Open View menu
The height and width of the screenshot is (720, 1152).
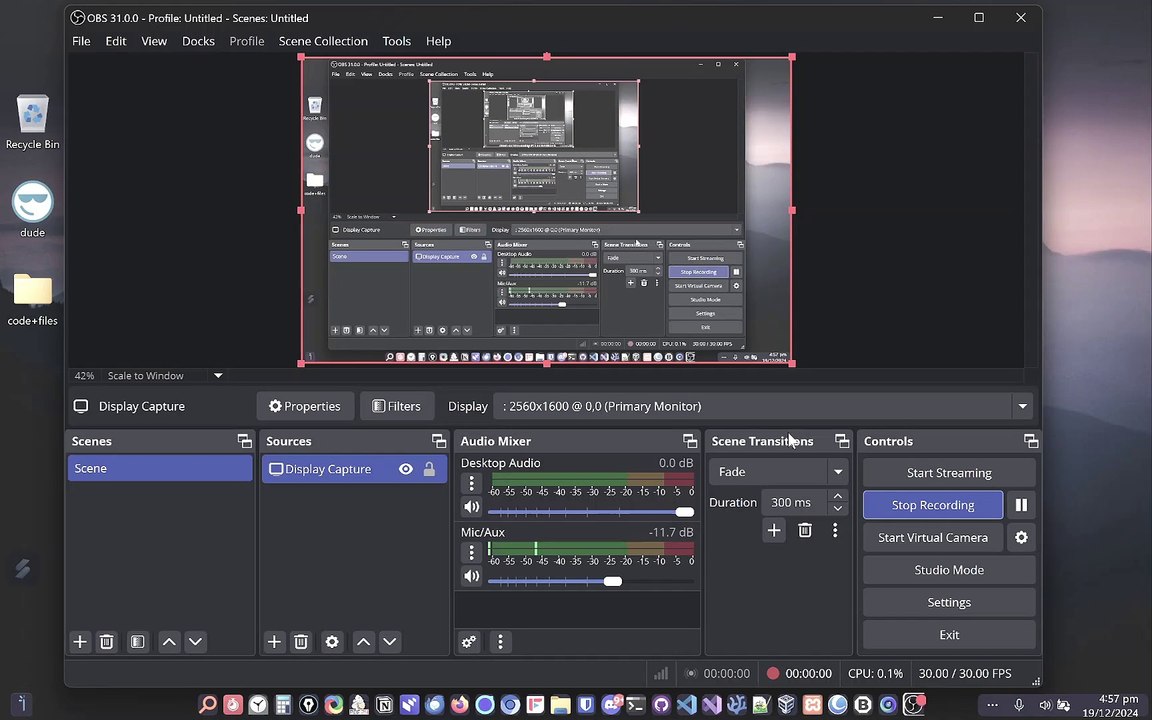[x=154, y=41]
